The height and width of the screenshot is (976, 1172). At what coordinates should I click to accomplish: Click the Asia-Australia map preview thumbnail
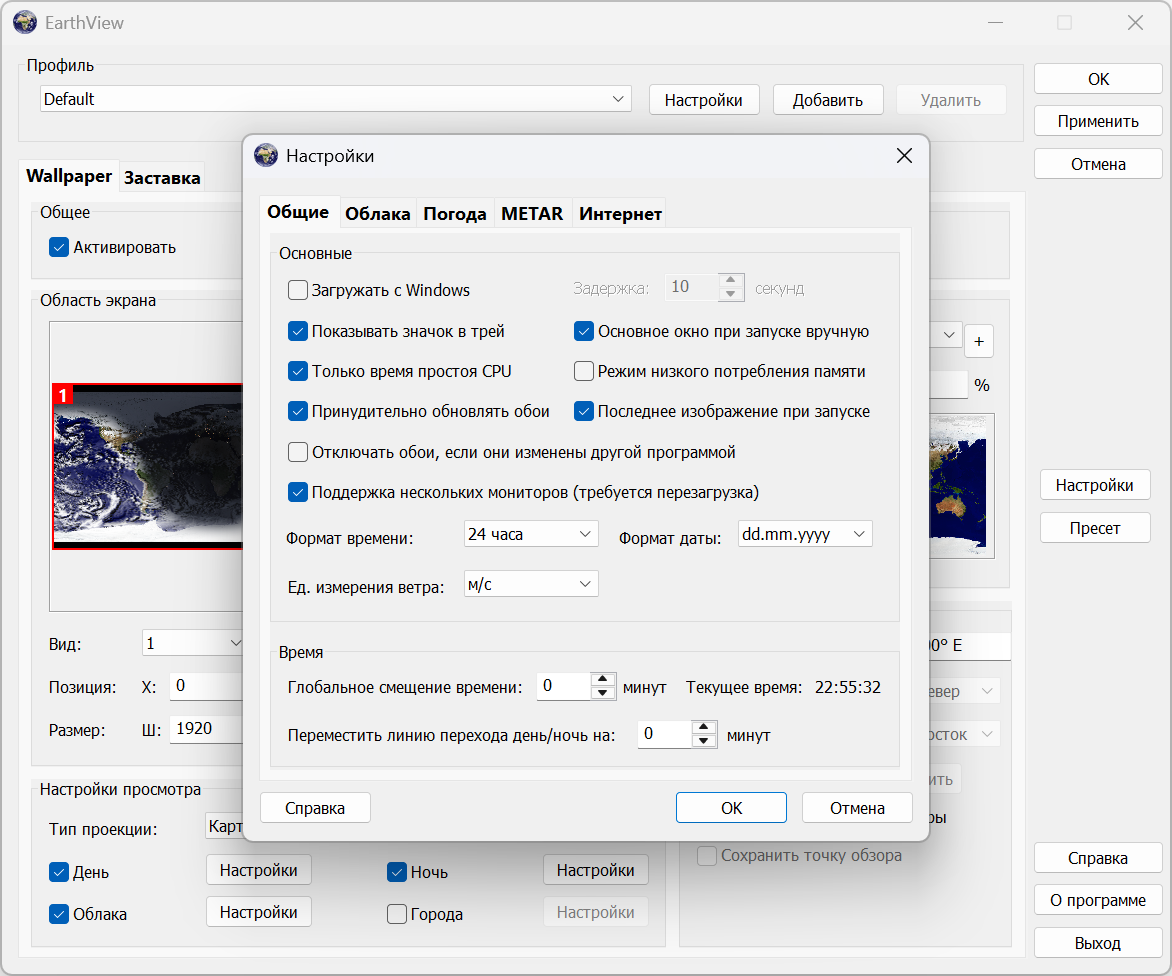(962, 486)
